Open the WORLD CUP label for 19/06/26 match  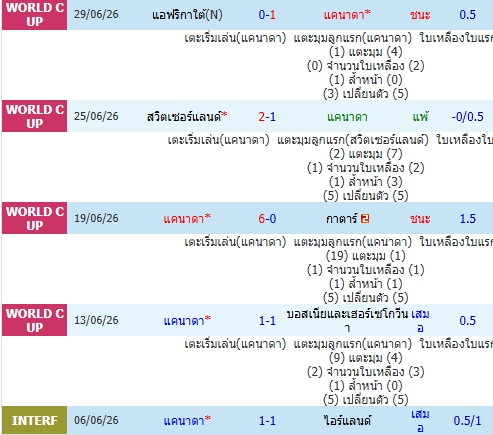click(34, 218)
